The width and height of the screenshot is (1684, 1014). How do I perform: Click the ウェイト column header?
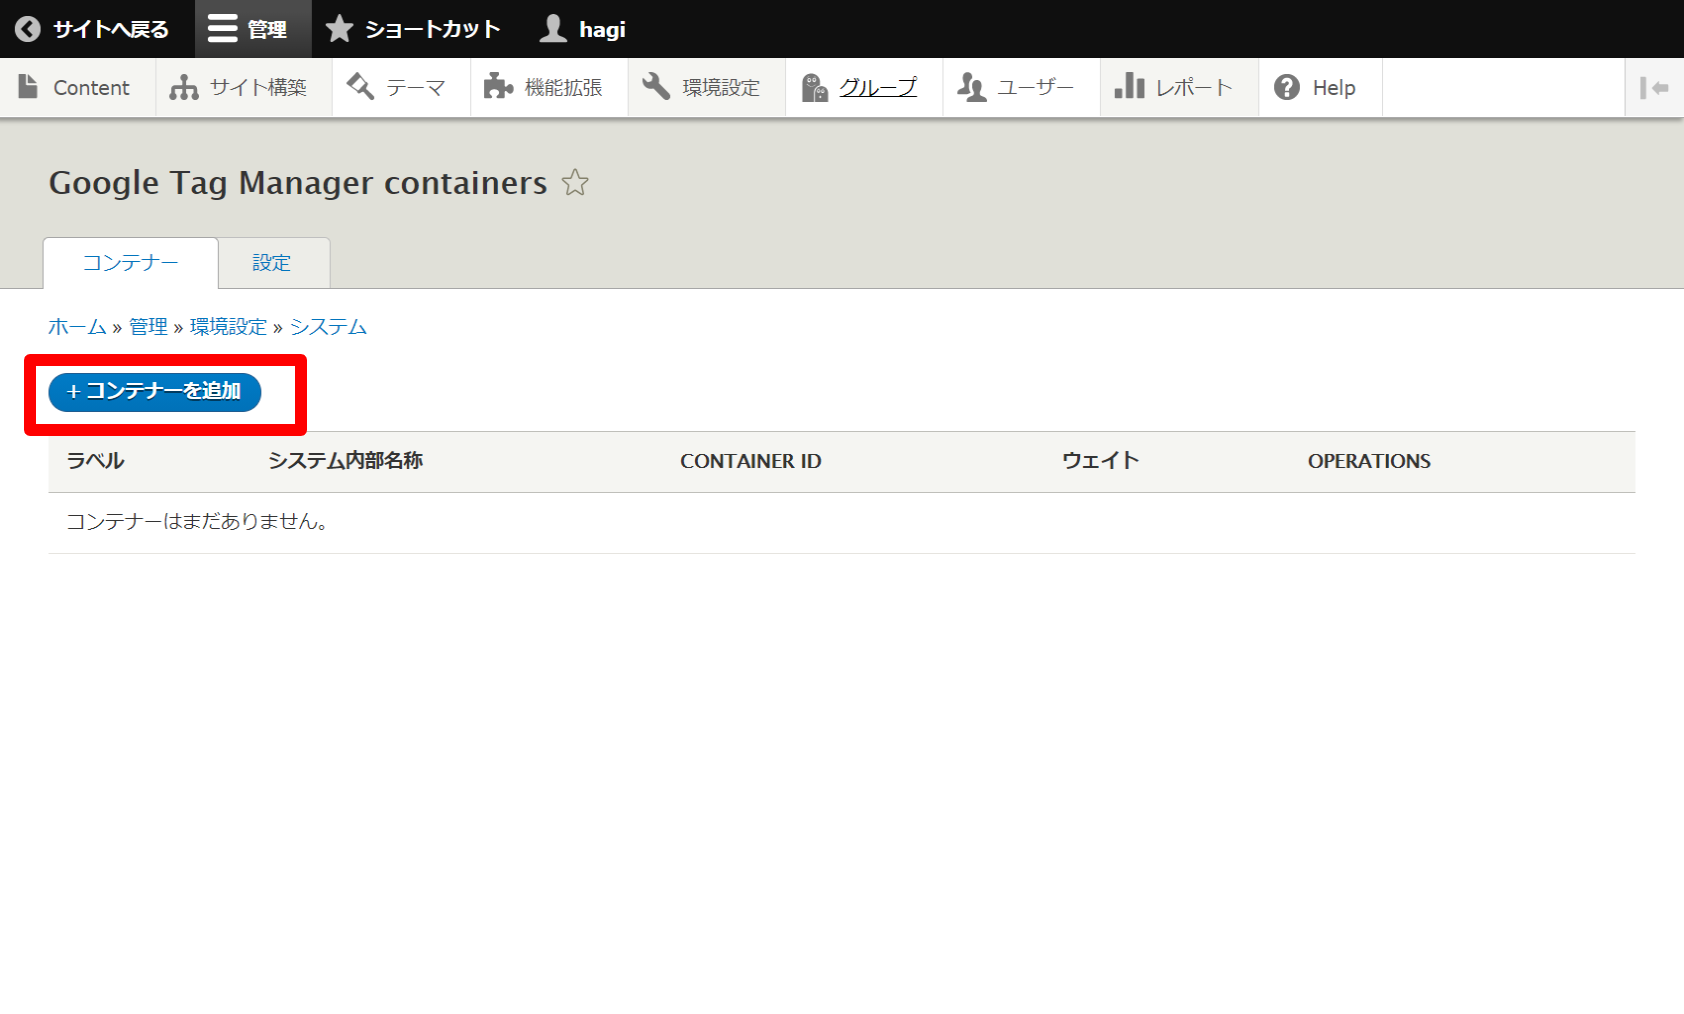coord(1100,461)
